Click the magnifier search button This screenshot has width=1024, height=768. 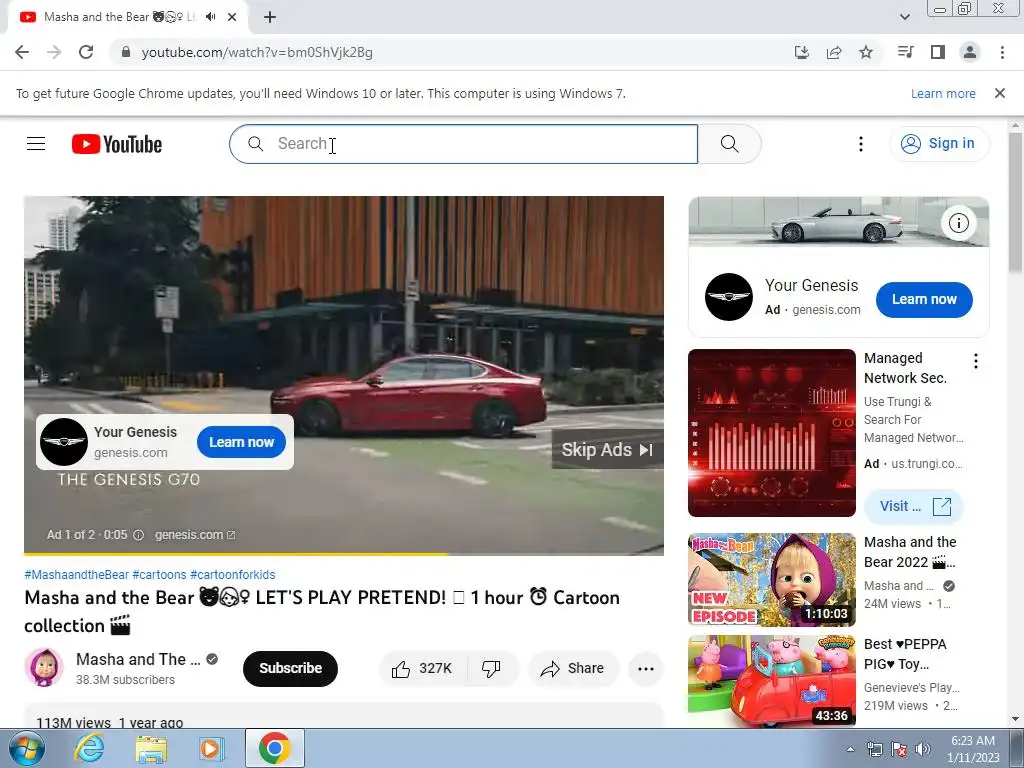click(x=729, y=144)
